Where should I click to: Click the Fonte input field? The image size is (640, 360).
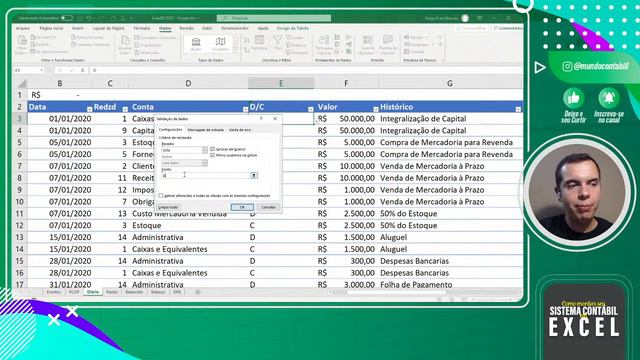coord(206,175)
